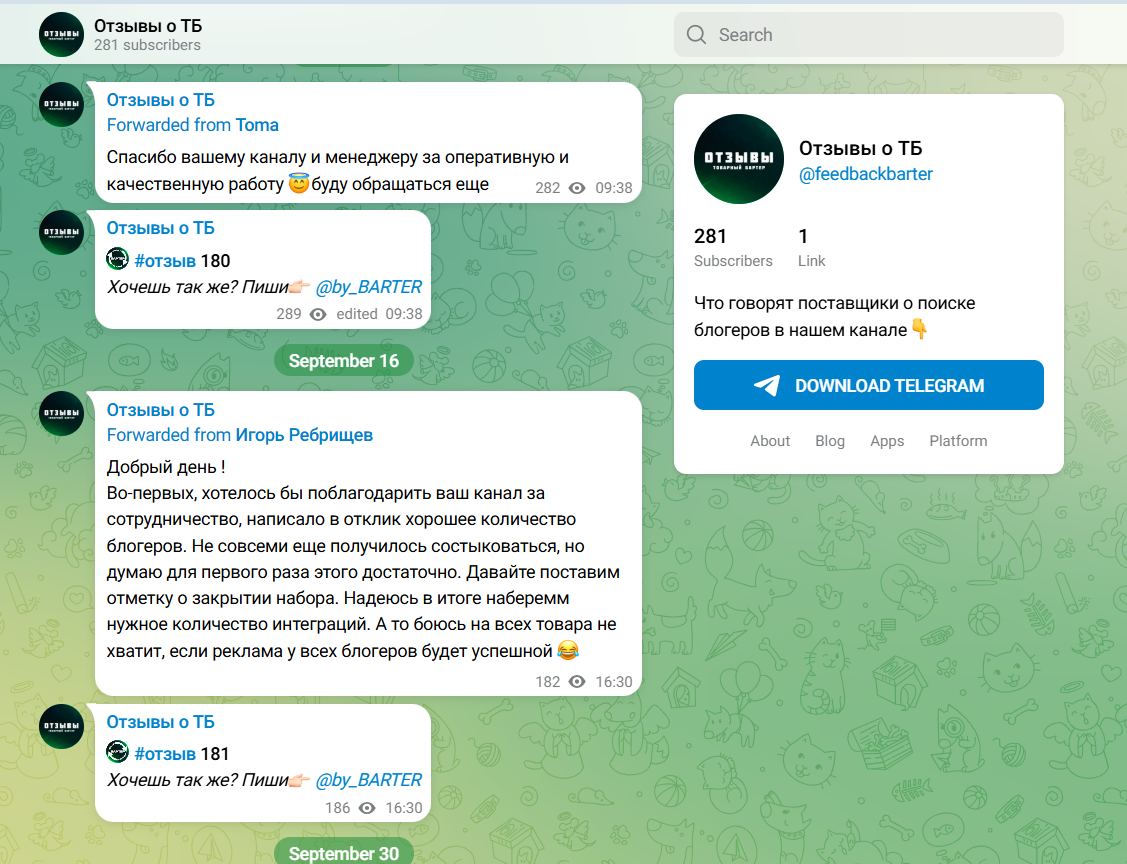
Task: Click the eye icon next to 182 views
Action: pyautogui.click(x=575, y=681)
